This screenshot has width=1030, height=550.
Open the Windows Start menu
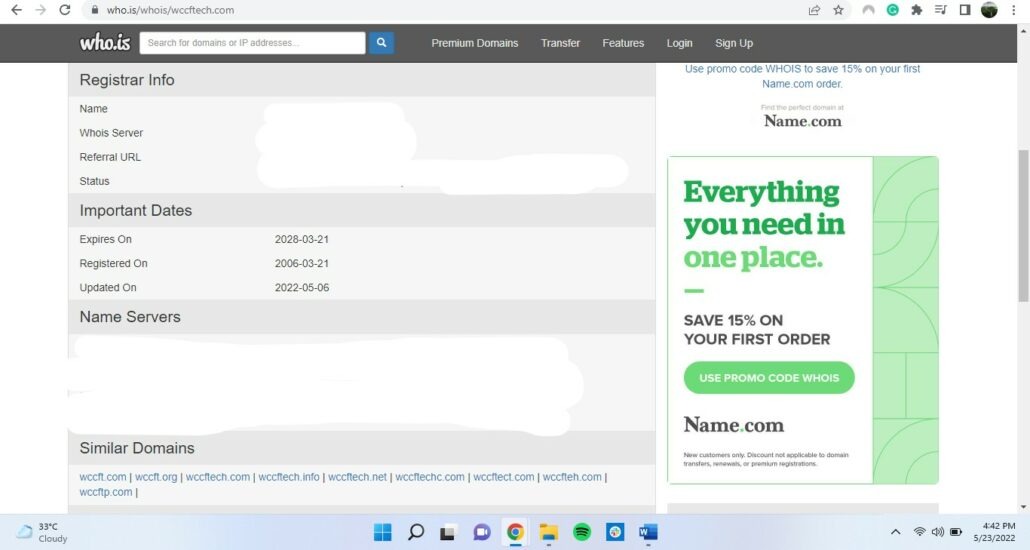382,532
